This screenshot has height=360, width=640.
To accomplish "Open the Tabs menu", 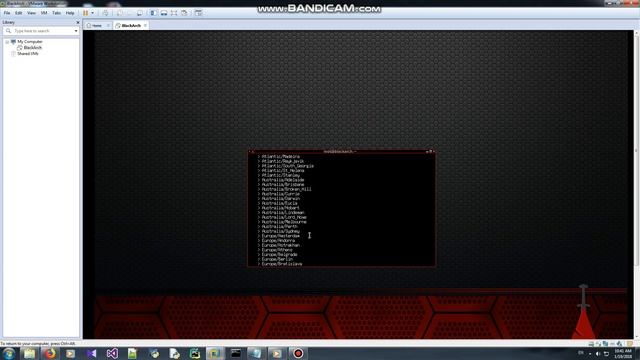I will 56,13.
